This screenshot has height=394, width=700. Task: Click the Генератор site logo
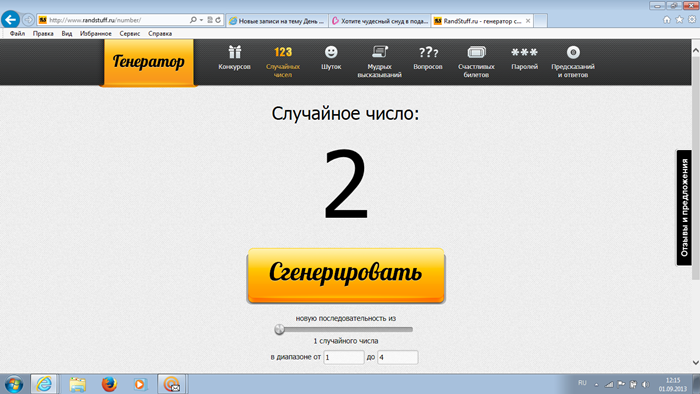[149, 62]
